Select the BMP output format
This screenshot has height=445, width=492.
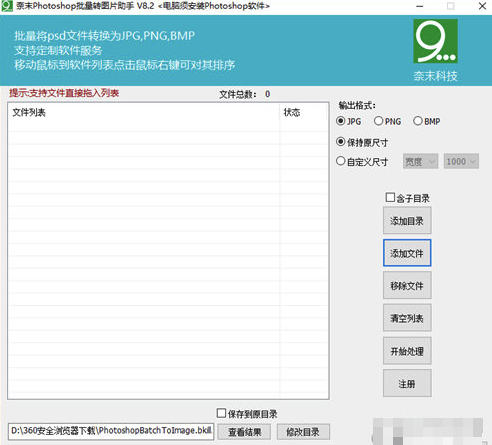(x=427, y=121)
